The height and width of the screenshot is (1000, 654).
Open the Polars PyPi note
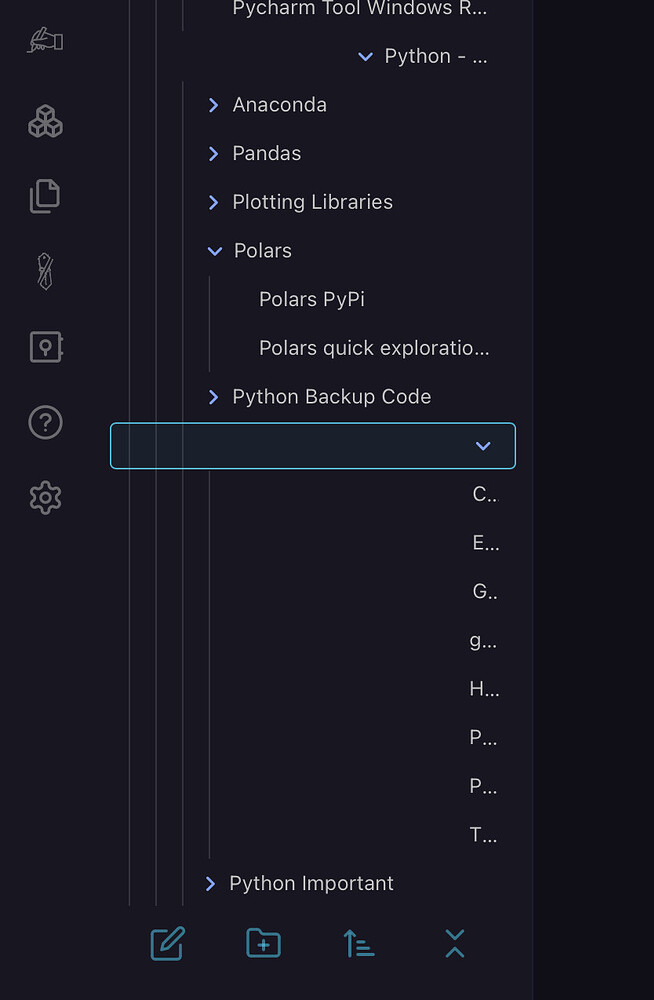click(311, 299)
